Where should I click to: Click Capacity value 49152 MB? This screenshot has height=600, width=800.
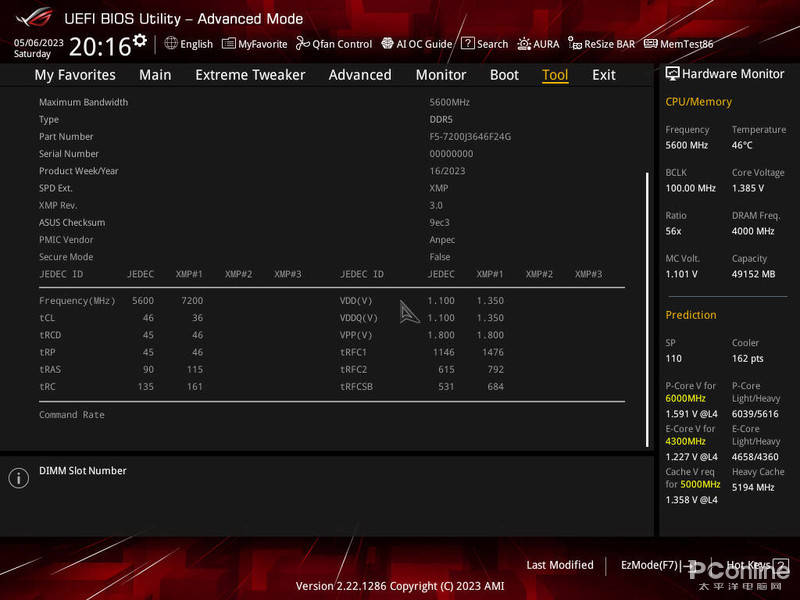[754, 274]
